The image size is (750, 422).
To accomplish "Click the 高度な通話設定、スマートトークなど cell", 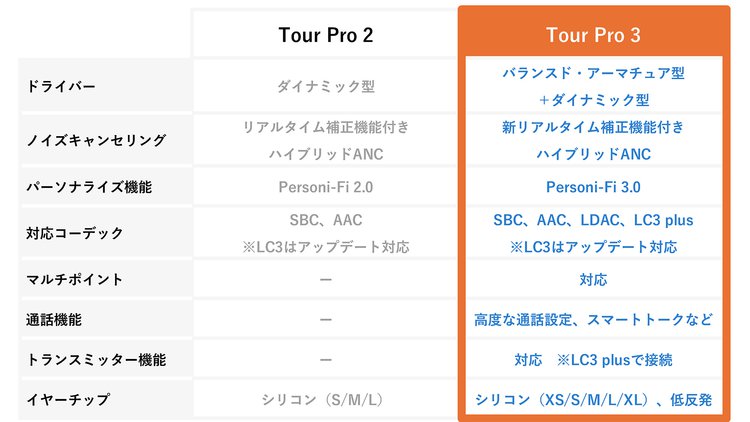I will 593,320.
